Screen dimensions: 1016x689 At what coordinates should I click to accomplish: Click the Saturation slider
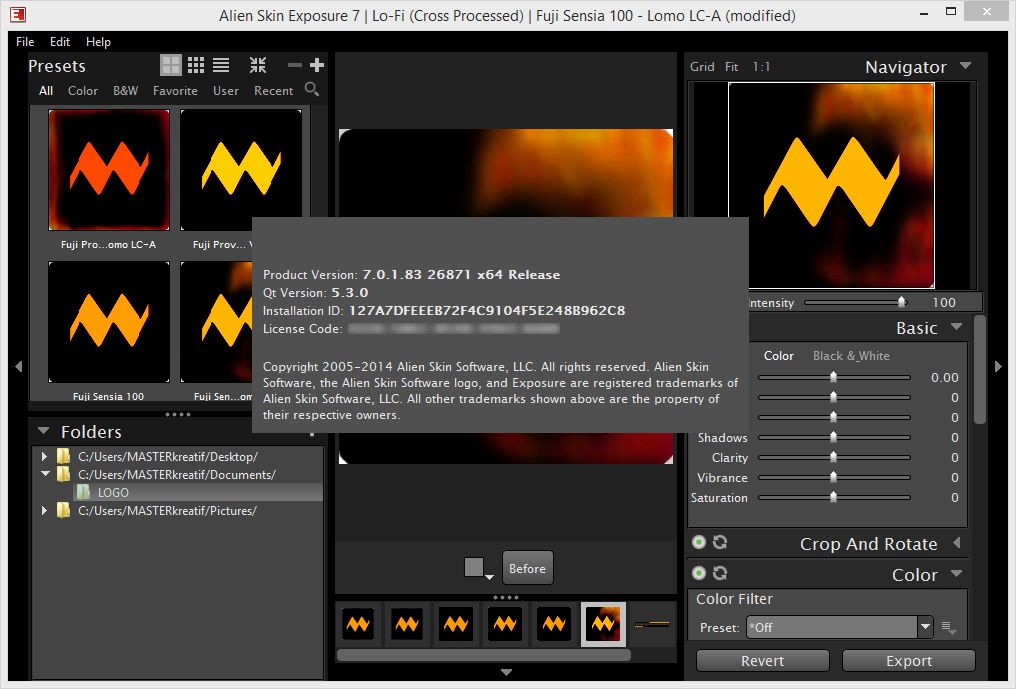(x=834, y=498)
